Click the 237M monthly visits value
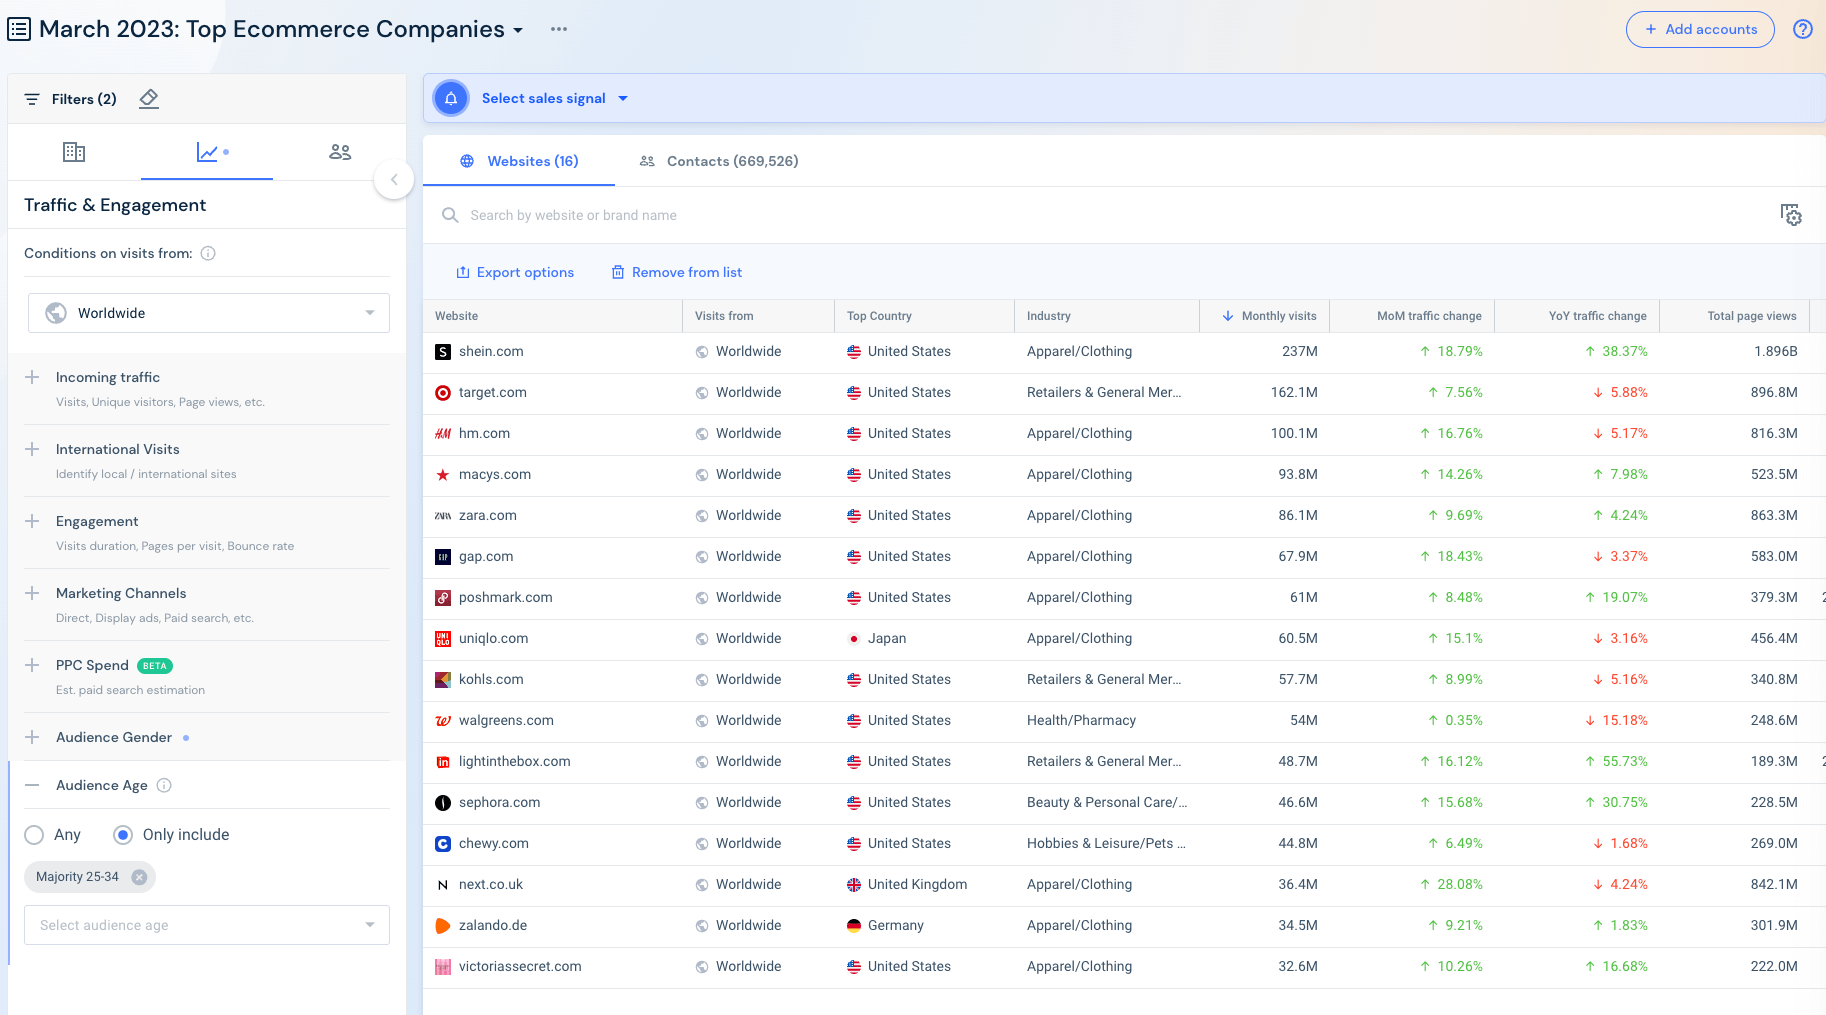The image size is (1826, 1015). point(1299,352)
